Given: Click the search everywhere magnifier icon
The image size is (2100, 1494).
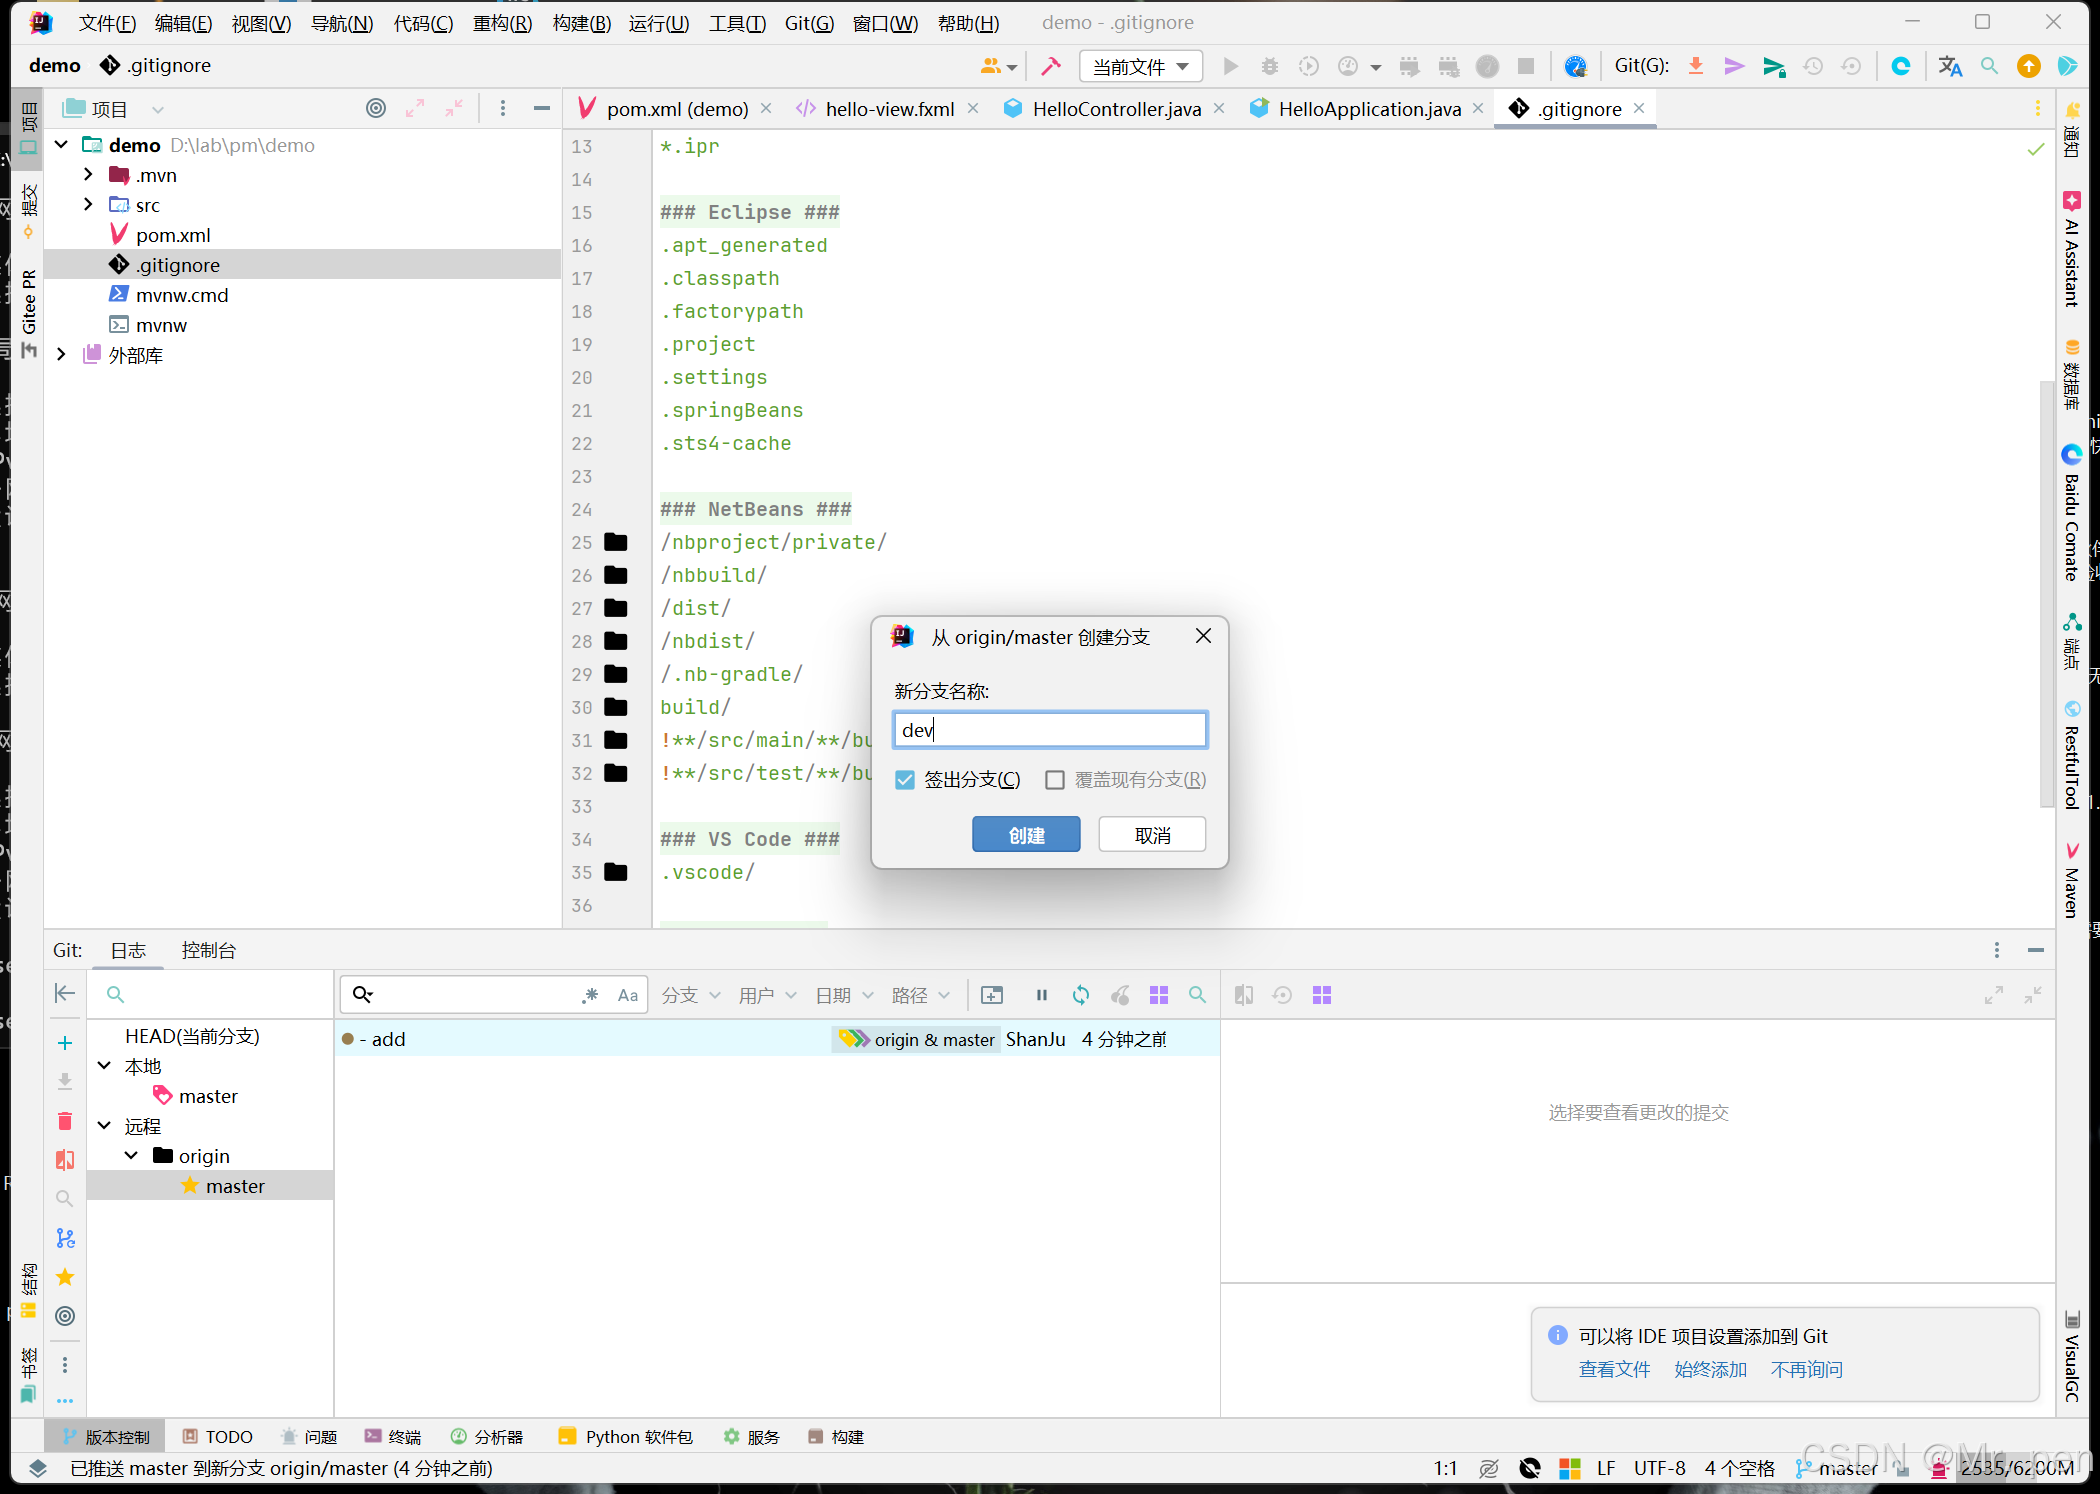Looking at the screenshot, I should [1989, 66].
